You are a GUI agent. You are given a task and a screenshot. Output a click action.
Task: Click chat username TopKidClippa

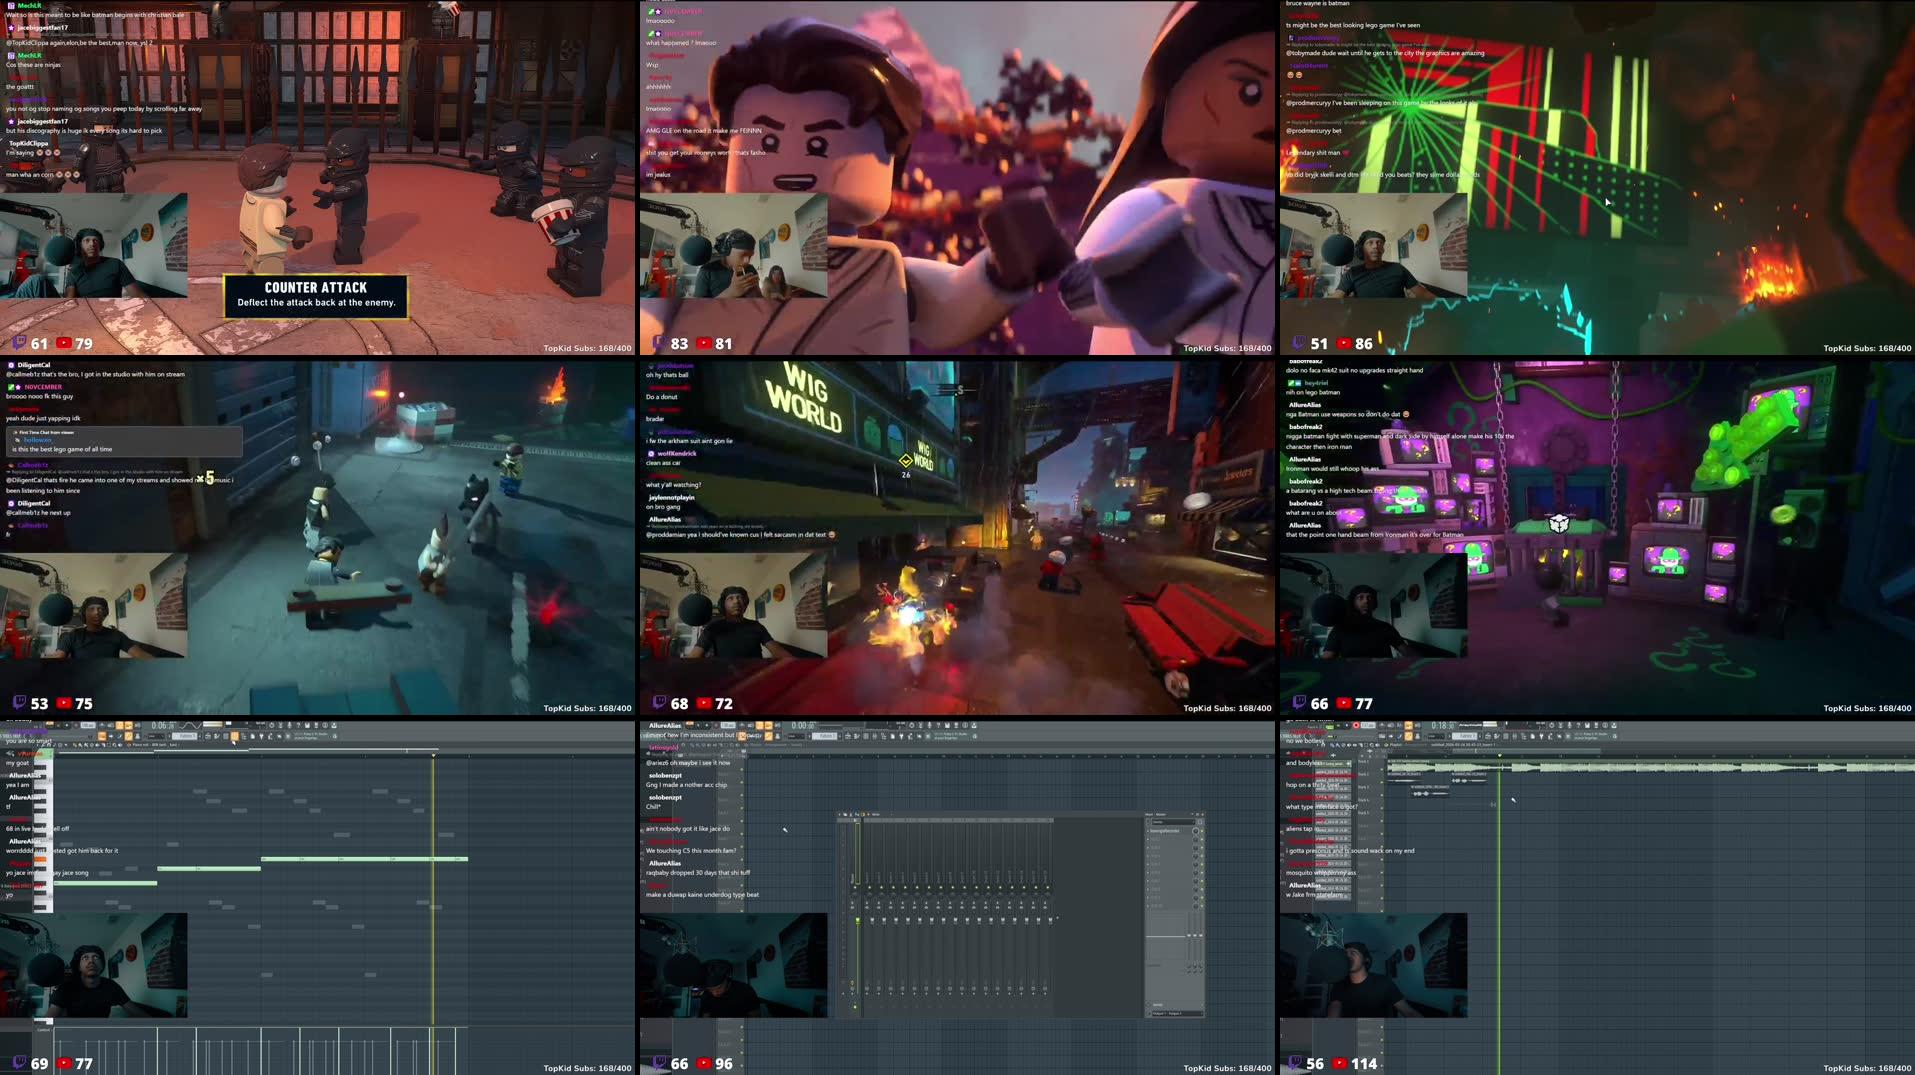[28, 143]
